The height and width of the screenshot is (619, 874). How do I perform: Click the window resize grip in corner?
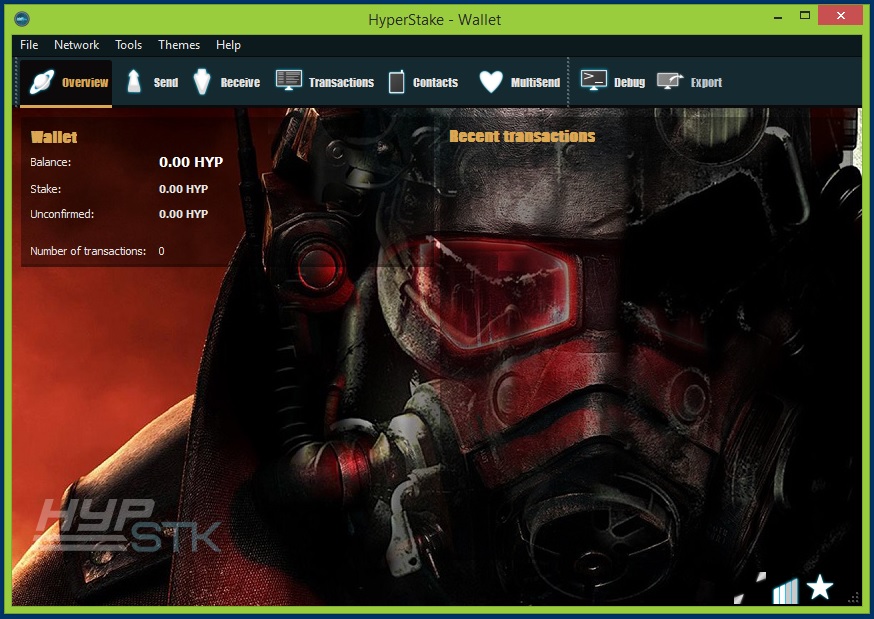tap(853, 597)
